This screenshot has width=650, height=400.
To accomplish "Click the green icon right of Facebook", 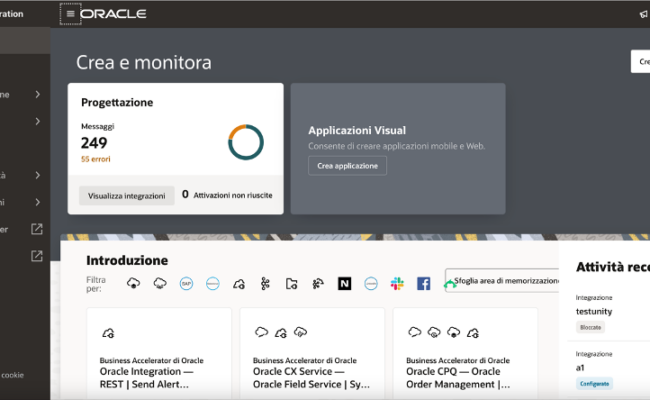I will [449, 284].
